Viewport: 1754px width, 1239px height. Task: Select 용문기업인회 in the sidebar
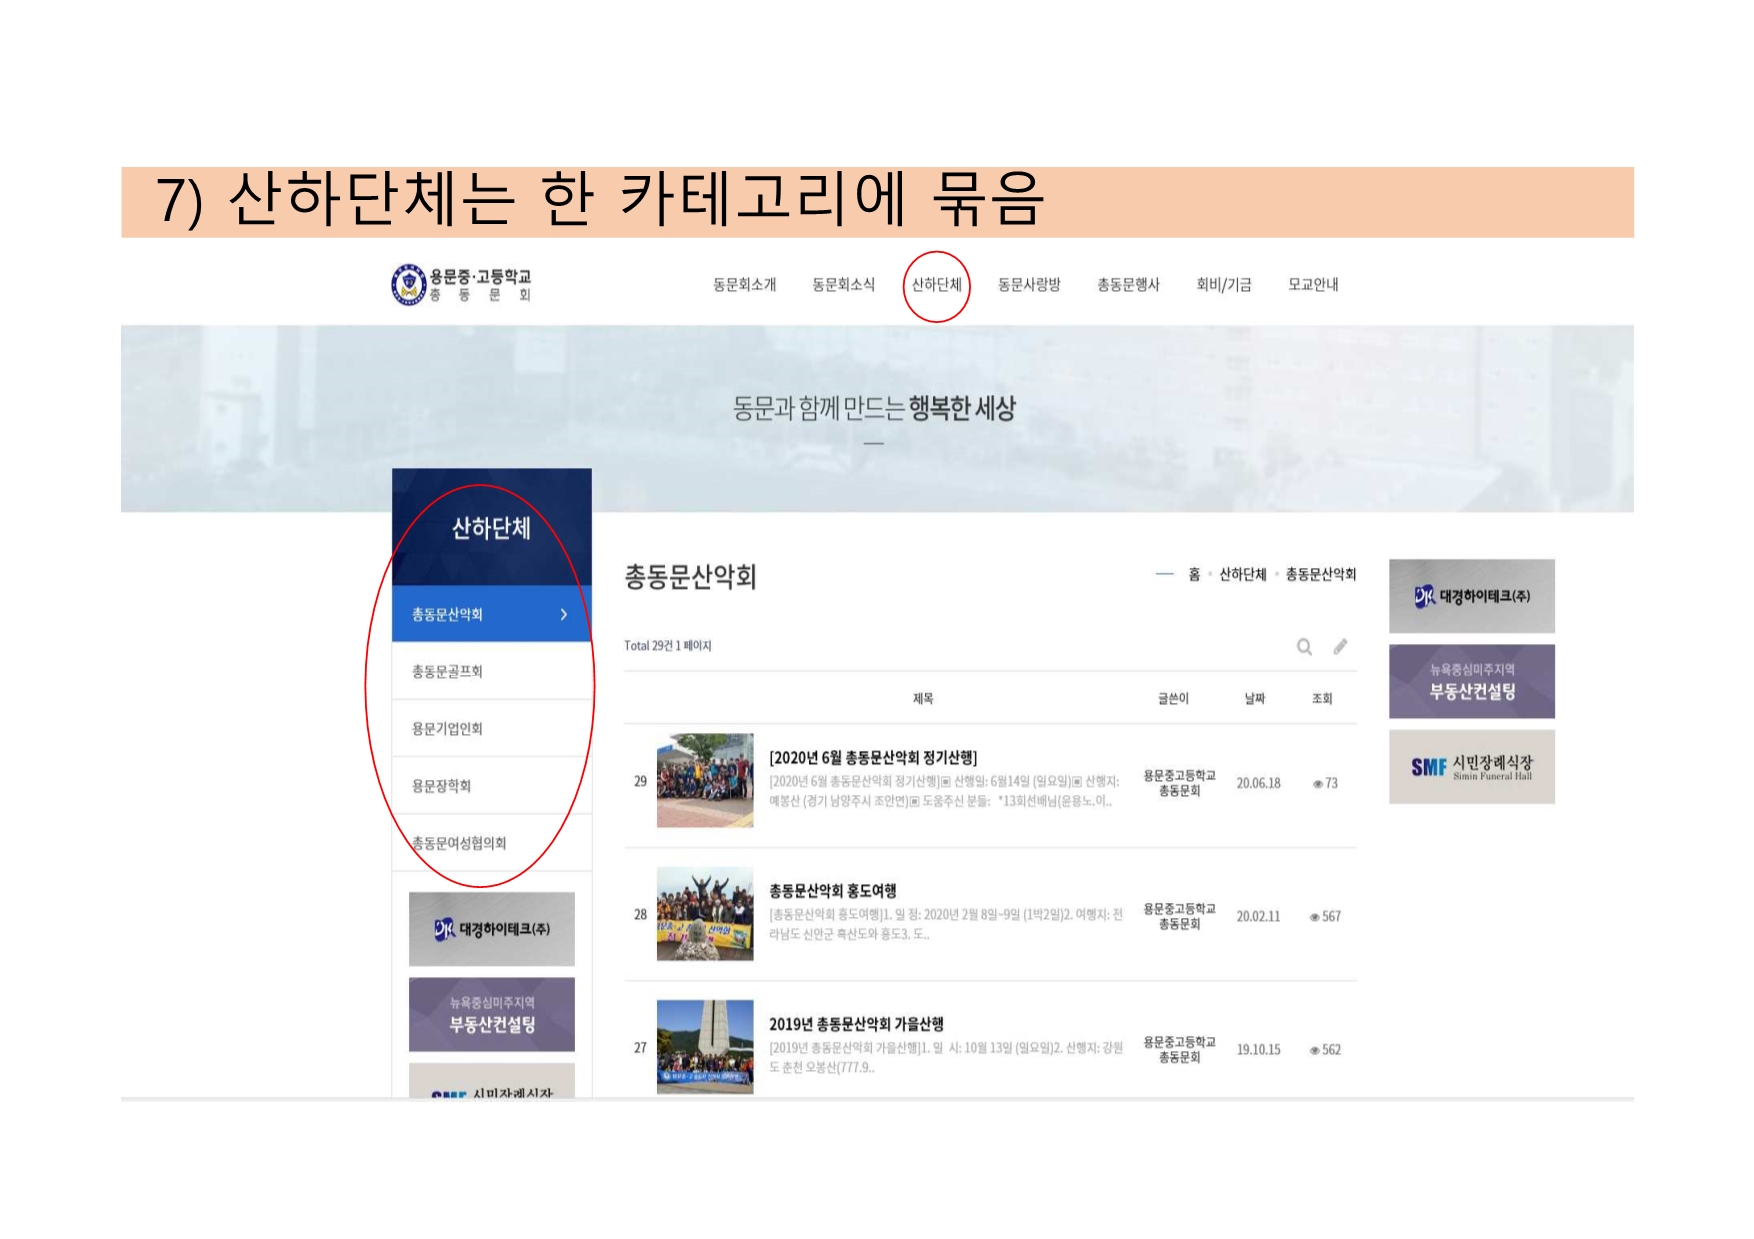pos(492,728)
